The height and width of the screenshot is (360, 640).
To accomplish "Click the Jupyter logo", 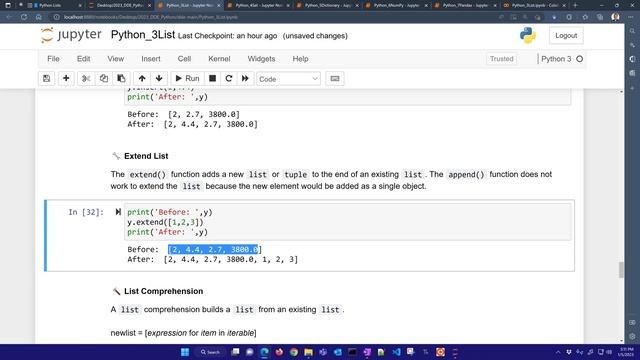I will coord(71,35).
